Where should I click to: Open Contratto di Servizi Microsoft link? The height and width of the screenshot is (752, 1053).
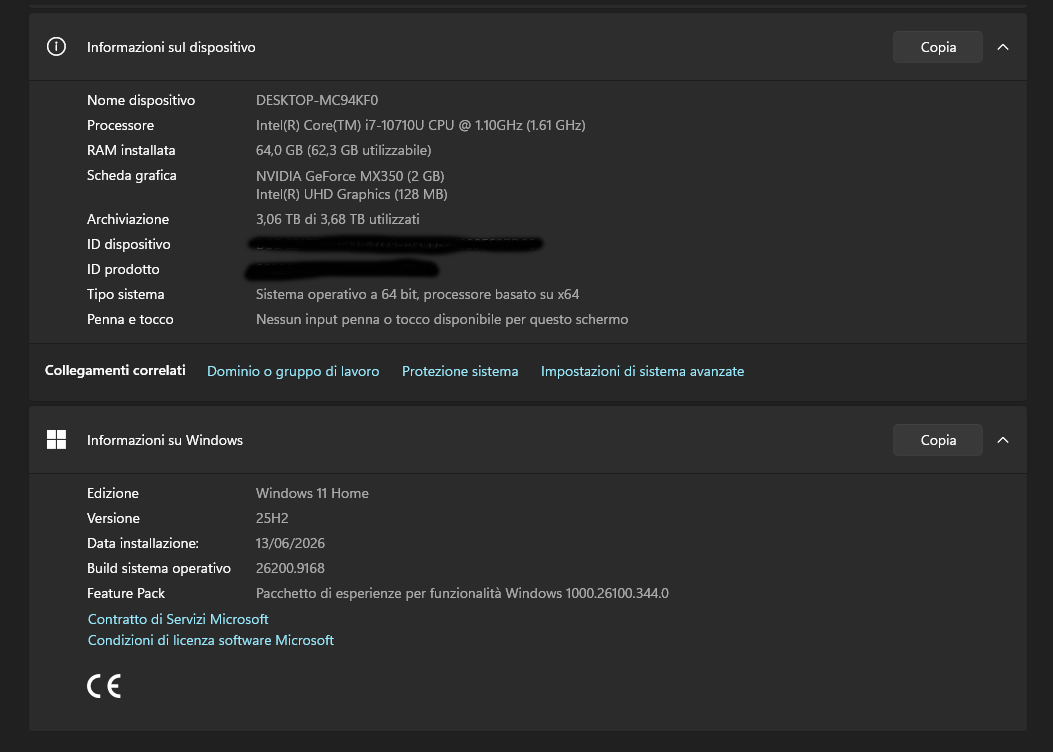click(178, 619)
